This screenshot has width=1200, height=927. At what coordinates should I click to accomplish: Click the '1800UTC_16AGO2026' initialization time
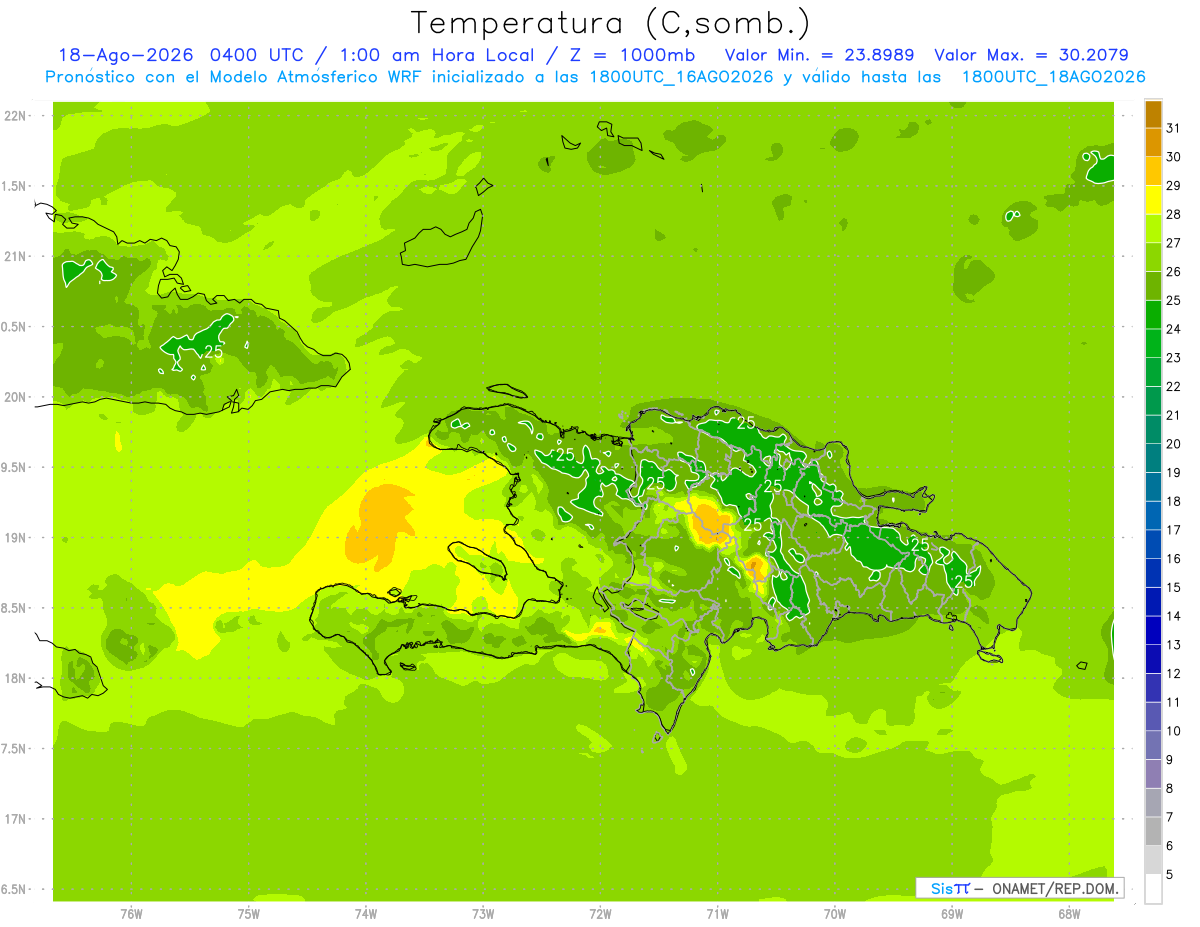[681, 77]
